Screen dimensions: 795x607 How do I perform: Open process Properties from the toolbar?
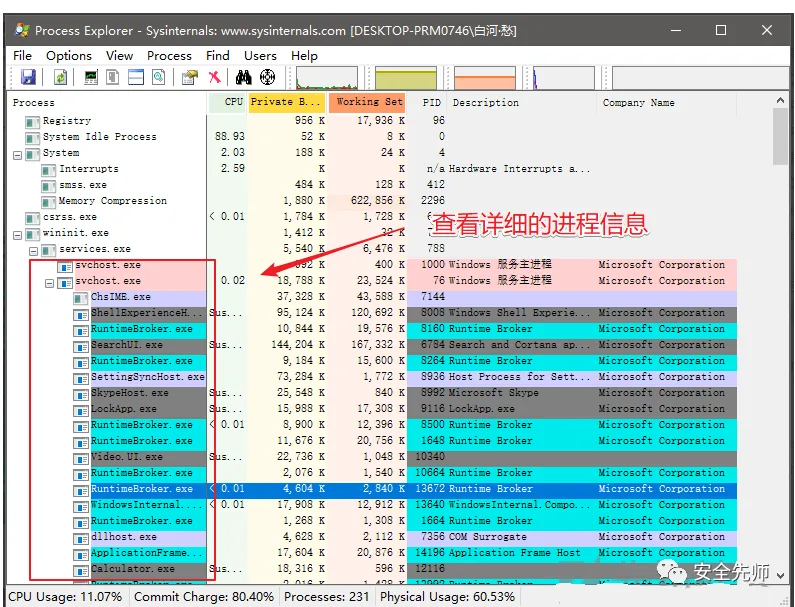coord(190,77)
